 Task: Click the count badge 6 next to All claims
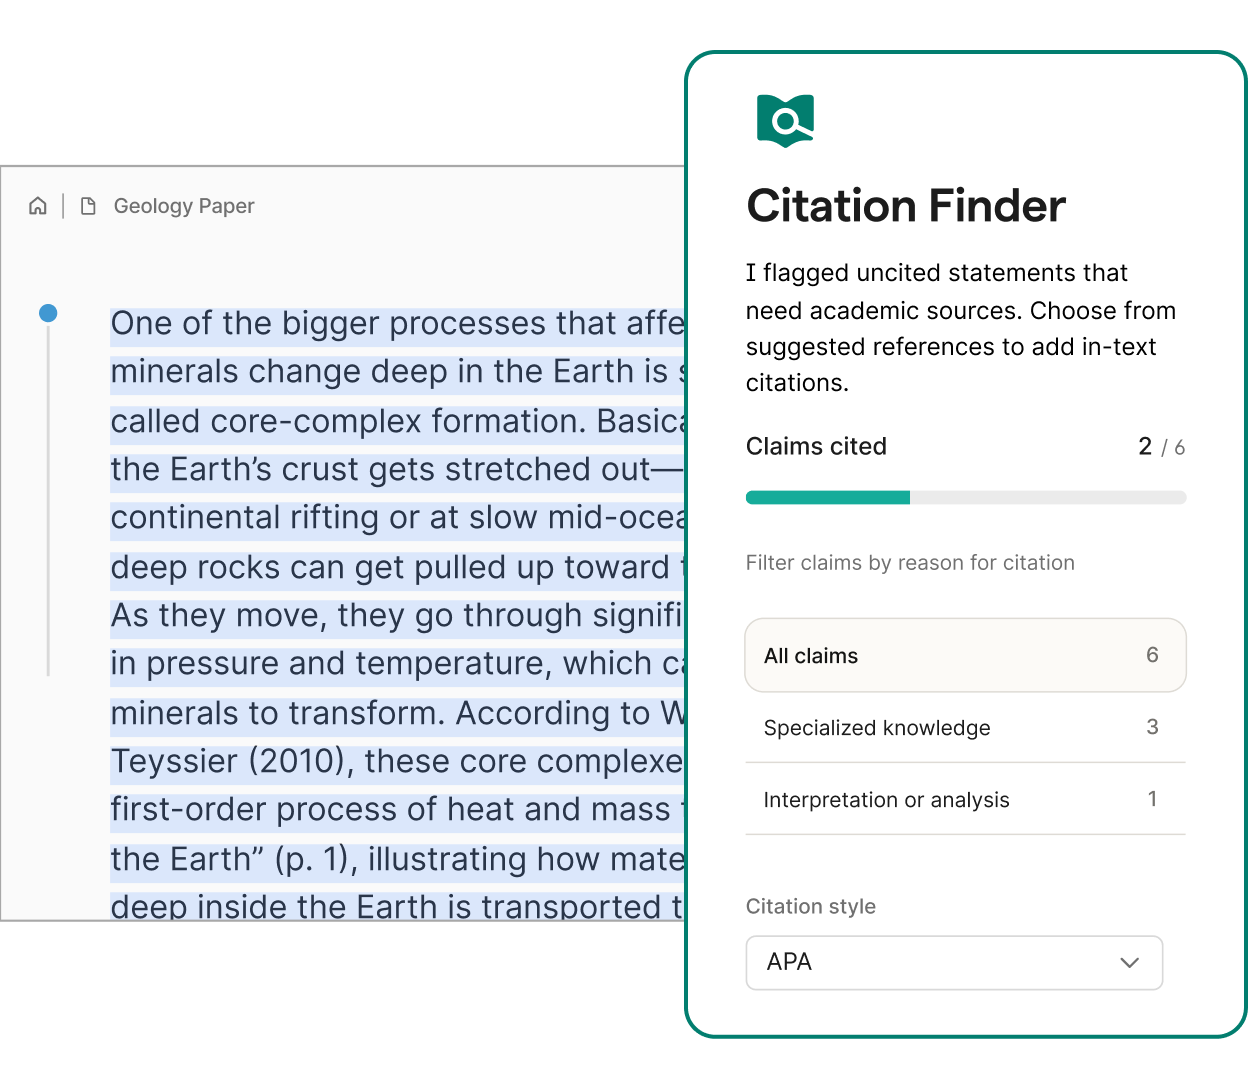click(1152, 655)
